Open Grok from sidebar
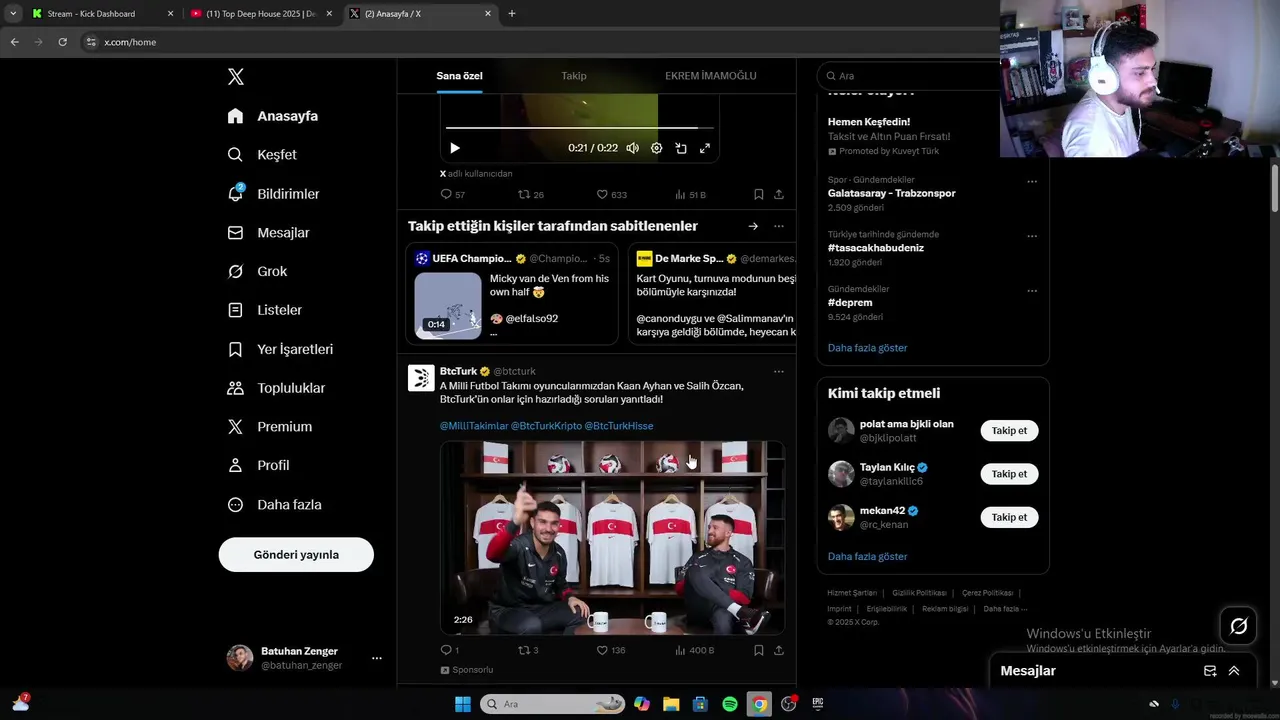 click(x=257, y=272)
